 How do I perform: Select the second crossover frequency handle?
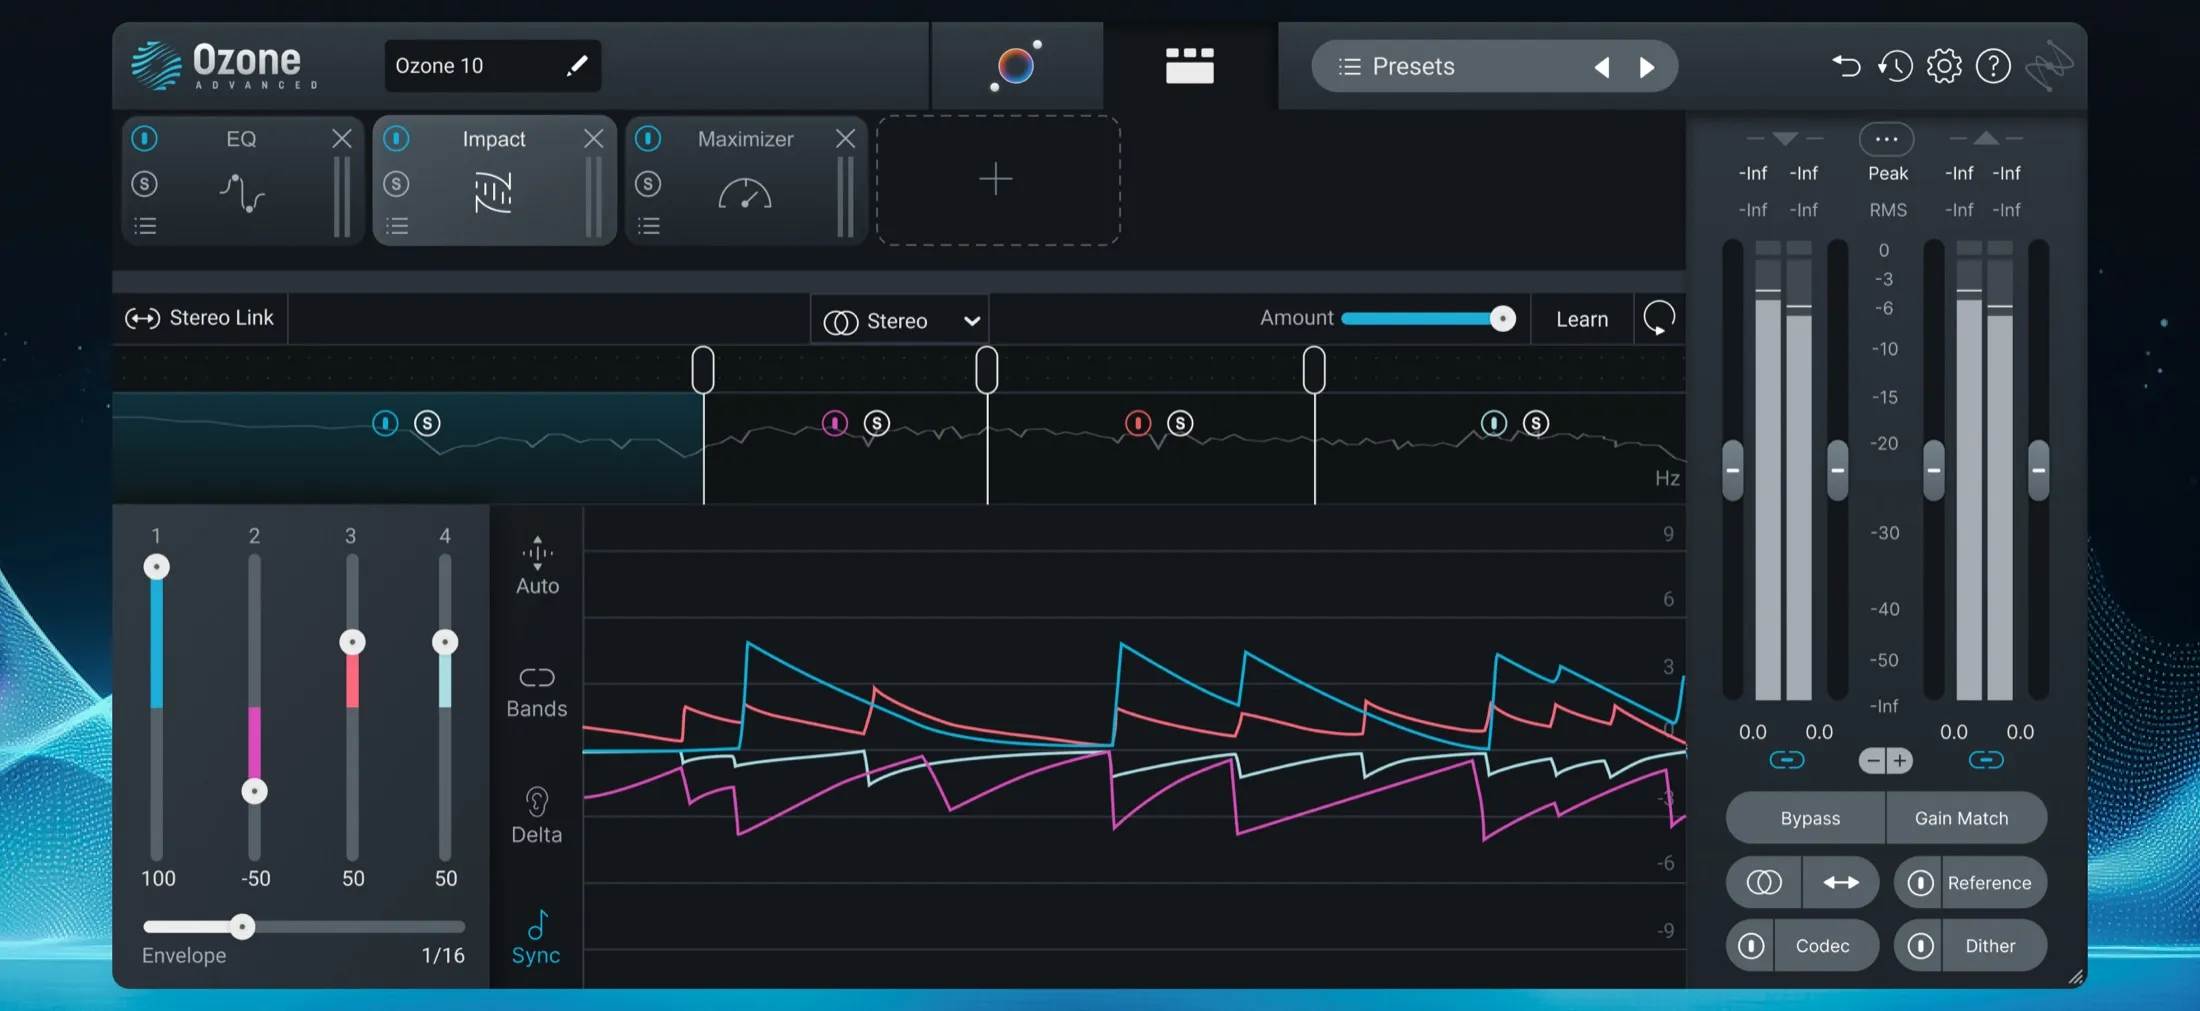(987, 370)
